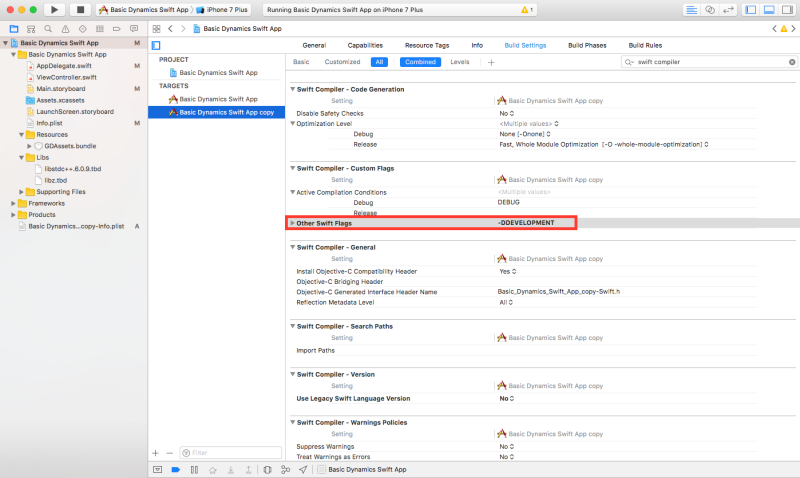Jump to the next issue arrow

[793, 29]
